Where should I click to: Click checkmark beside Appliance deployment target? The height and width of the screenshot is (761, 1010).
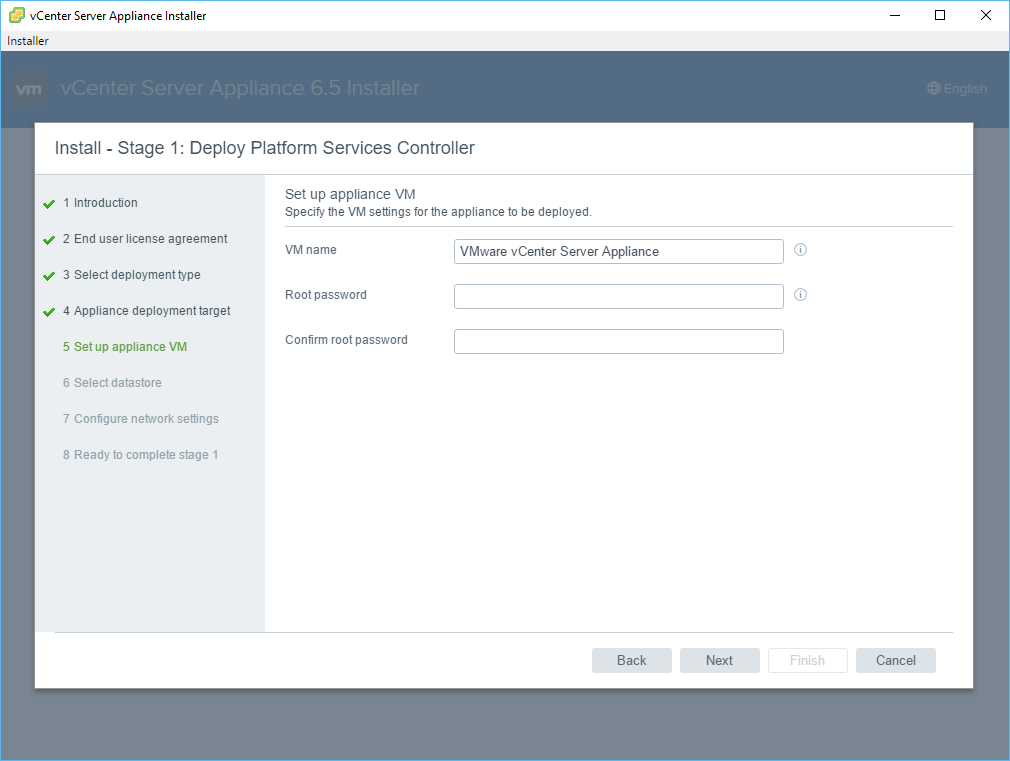click(49, 312)
